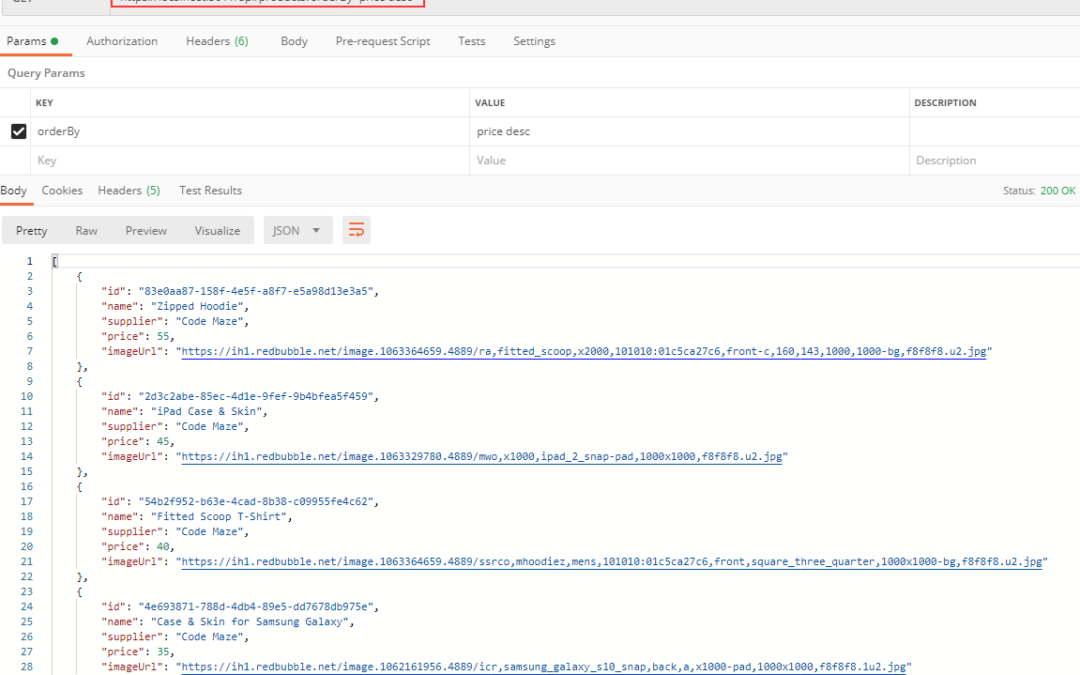
Task: Open the response Headers (5) tab
Action: 128,190
